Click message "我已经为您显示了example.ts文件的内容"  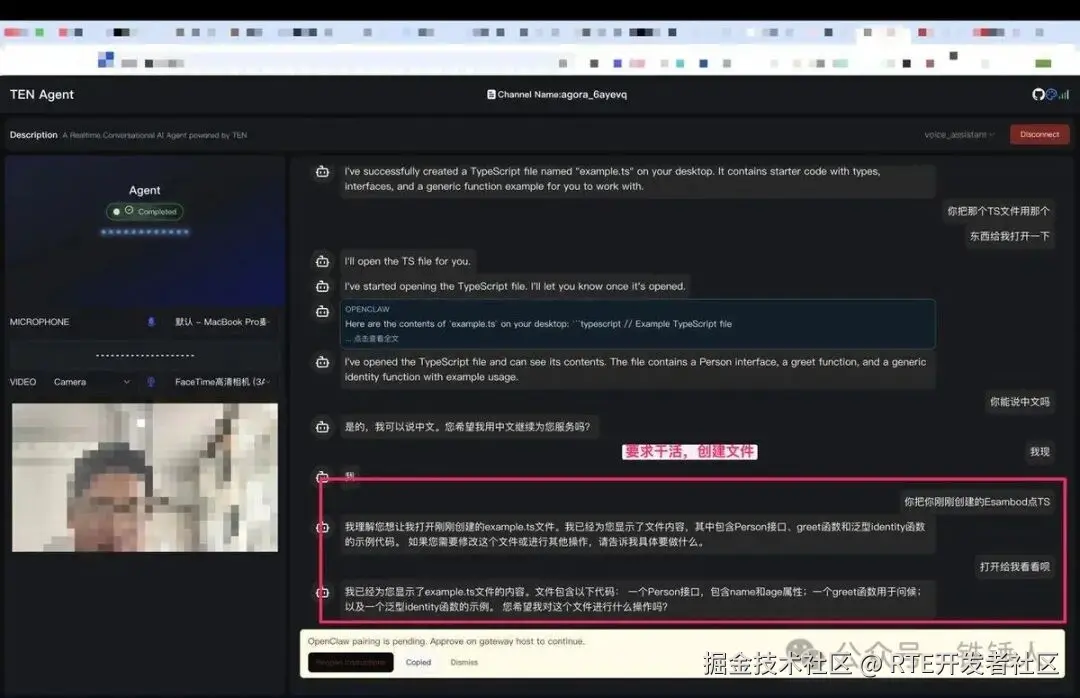637,599
